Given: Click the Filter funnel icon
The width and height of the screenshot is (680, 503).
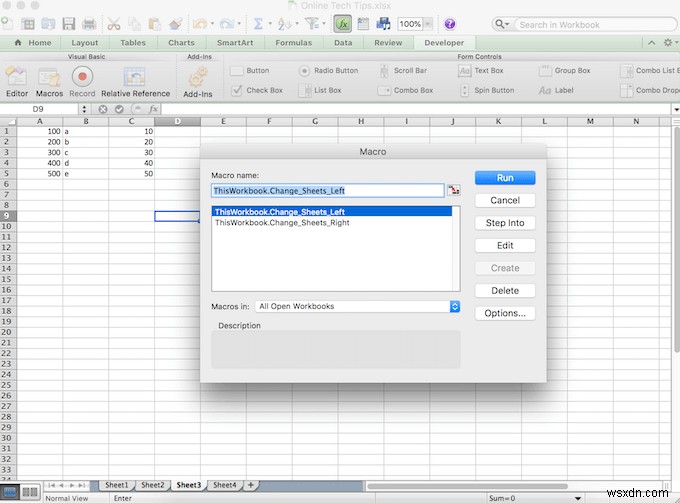Looking at the screenshot, I should point(311,24).
